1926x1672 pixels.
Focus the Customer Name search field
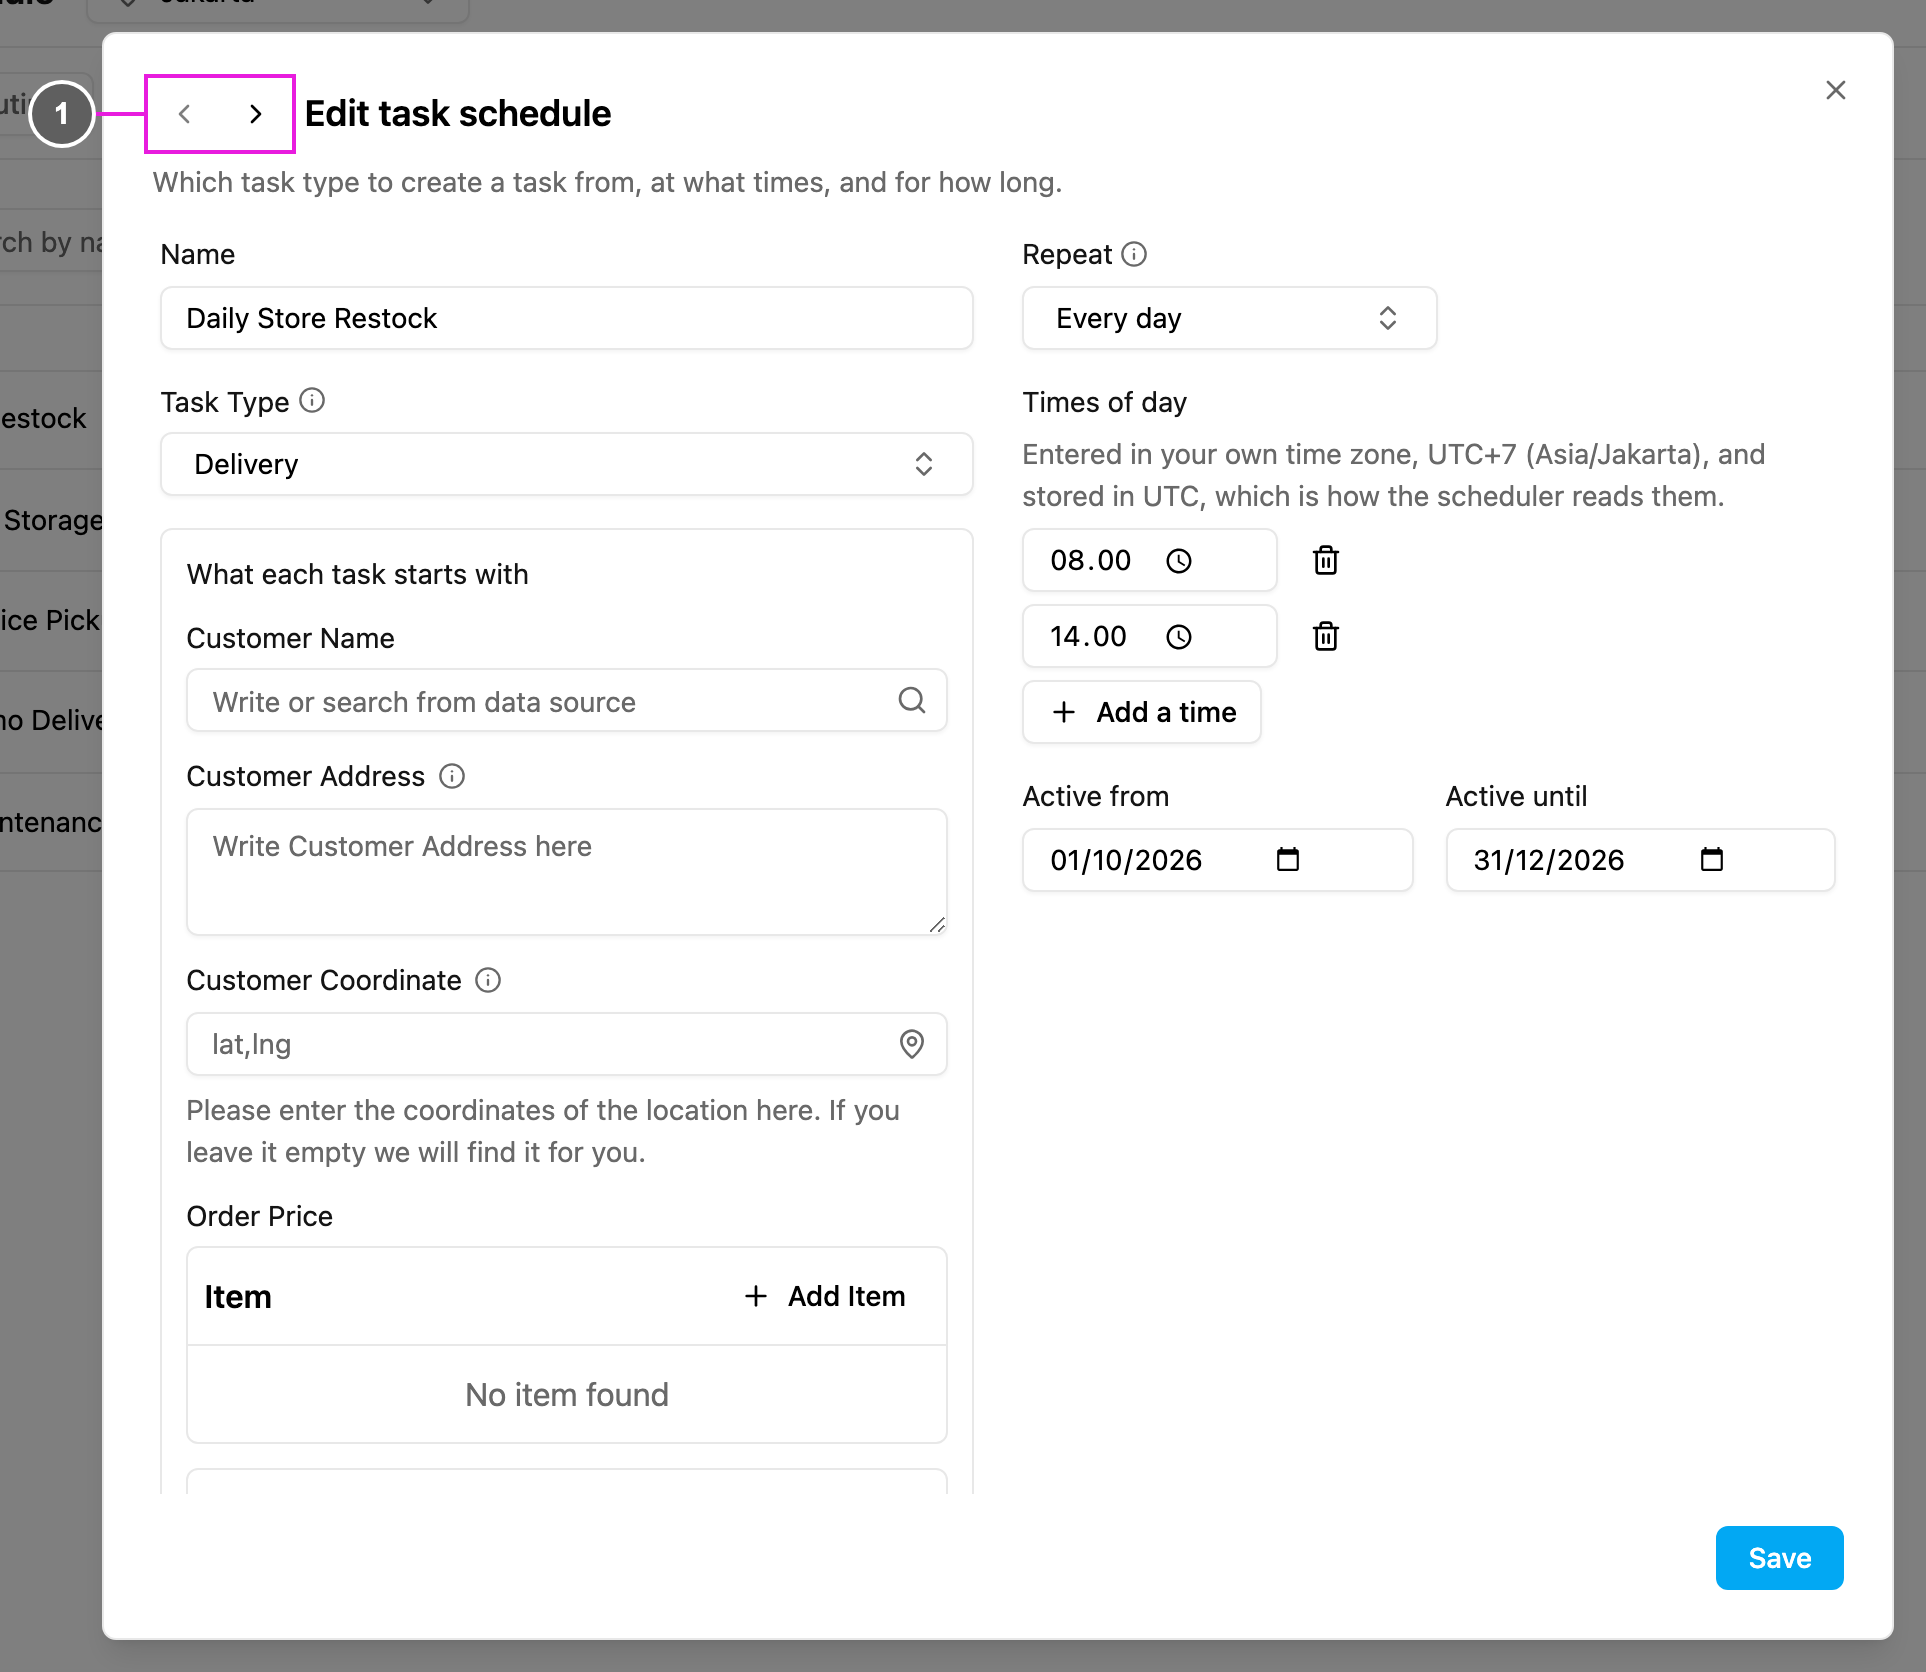coord(567,700)
